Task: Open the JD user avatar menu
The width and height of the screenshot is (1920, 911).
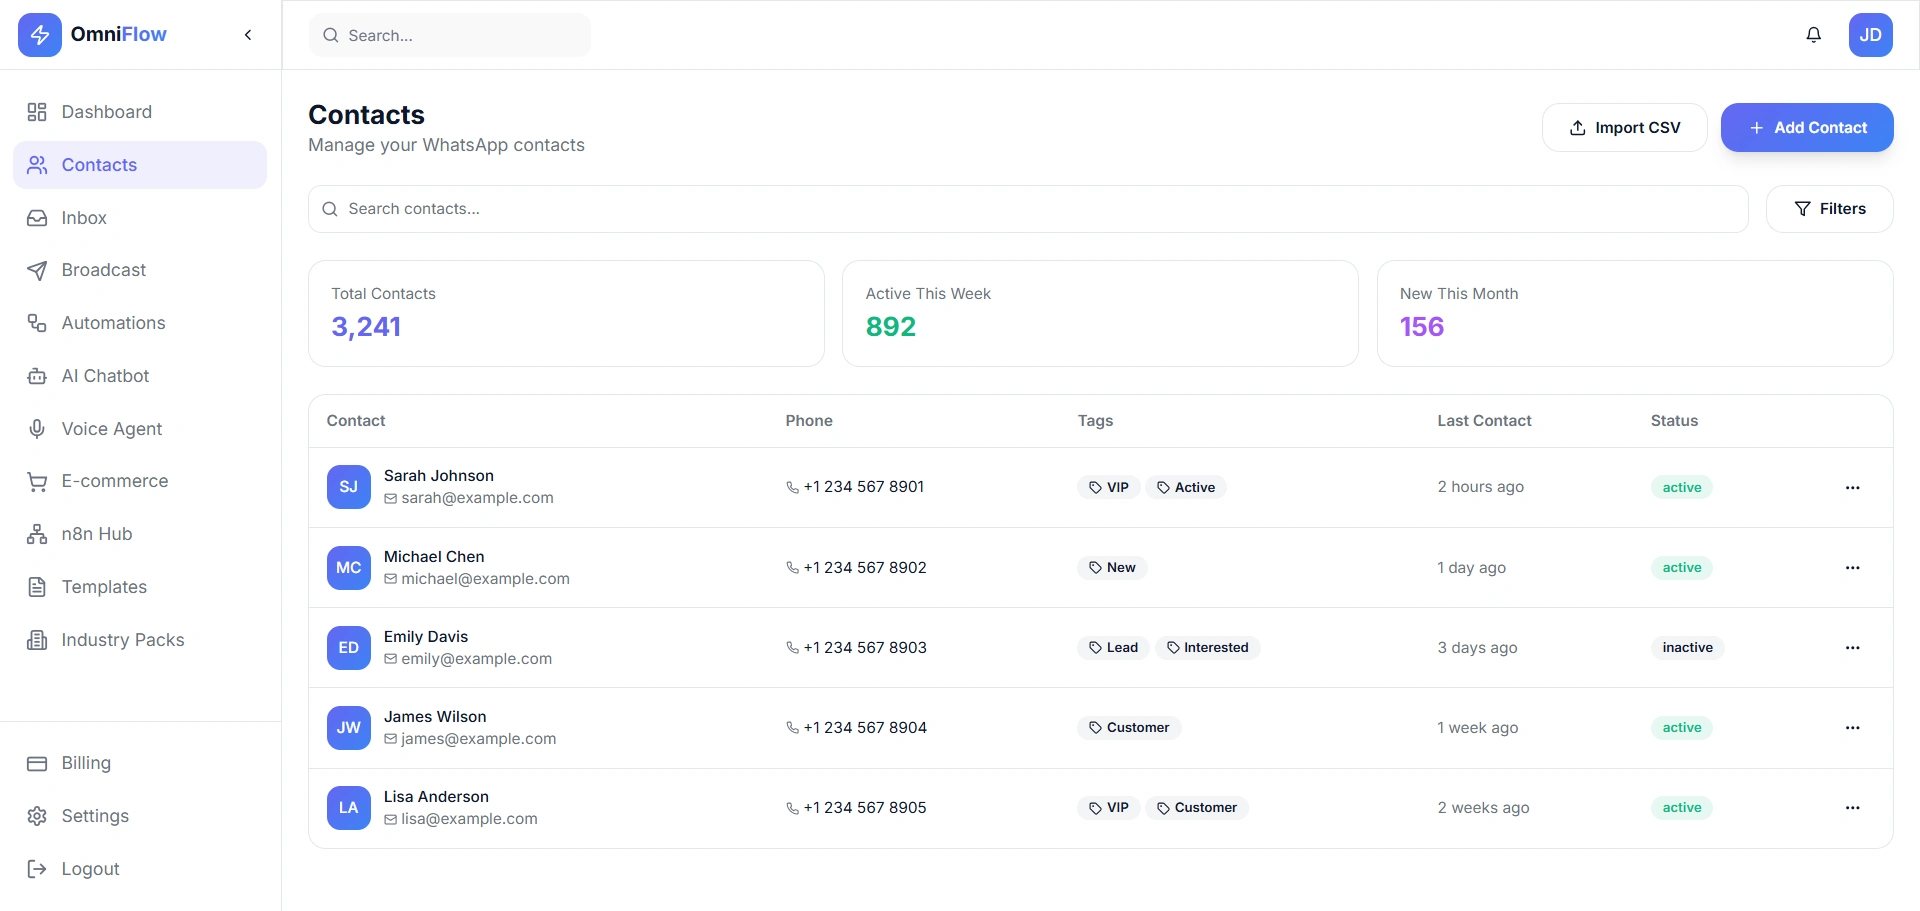Action: click(1870, 35)
